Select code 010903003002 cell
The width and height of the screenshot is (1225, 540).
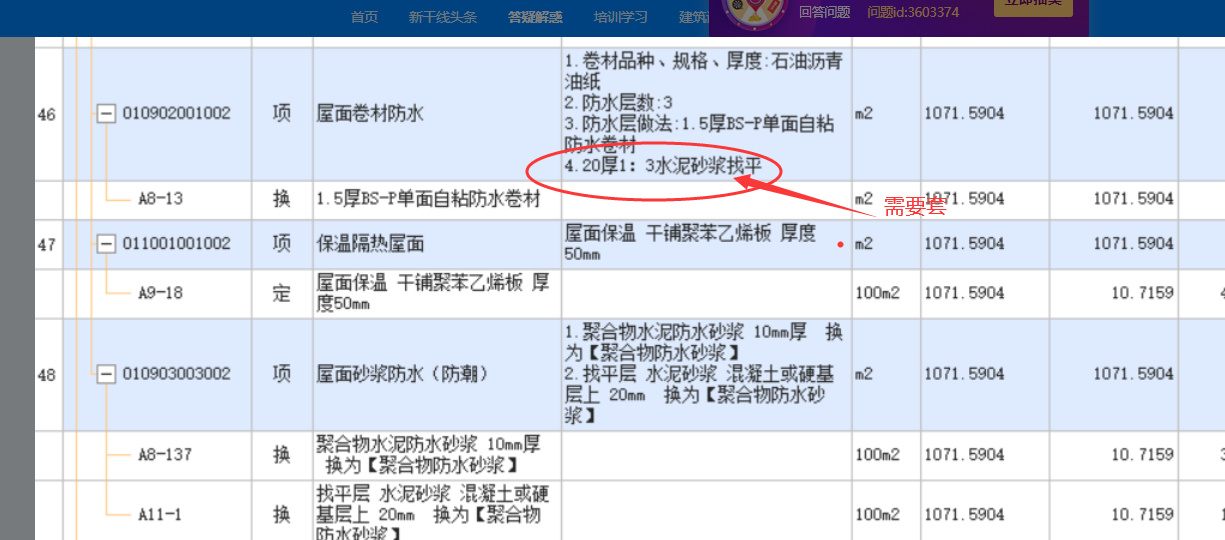pos(176,373)
